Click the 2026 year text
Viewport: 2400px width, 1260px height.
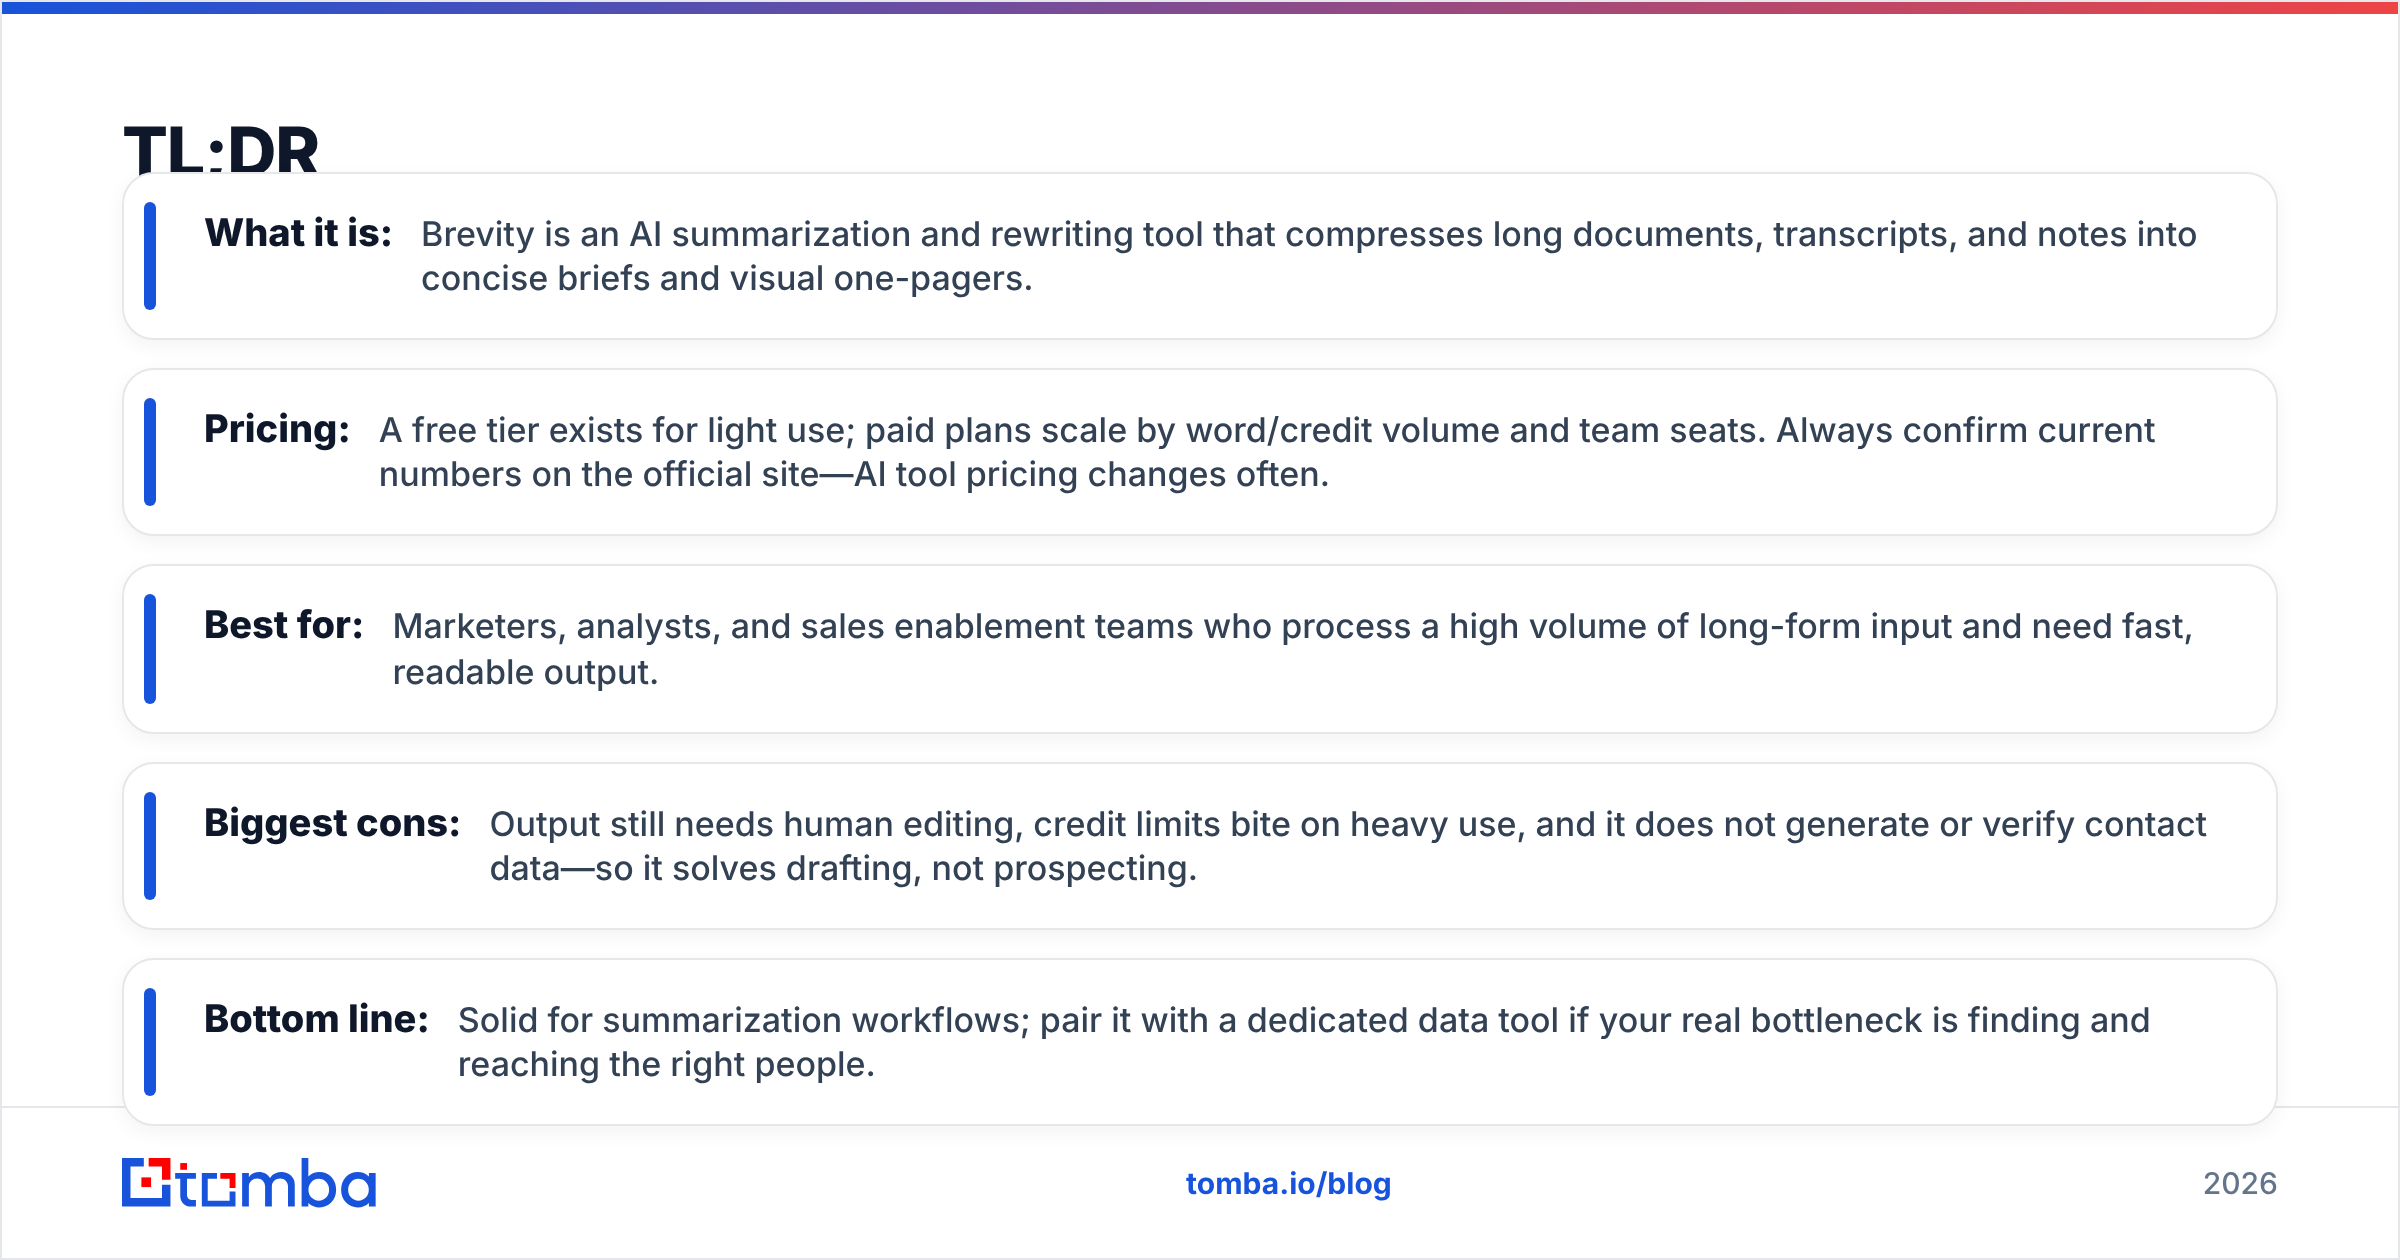pos(2240,1184)
